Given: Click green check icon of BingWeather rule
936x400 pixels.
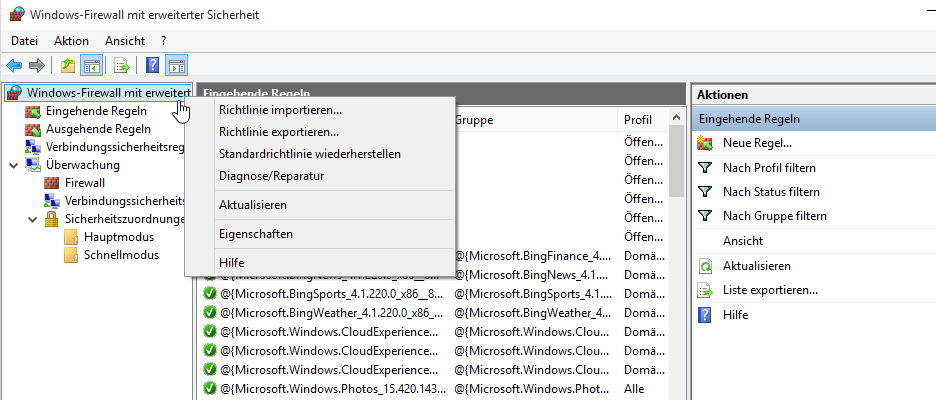Looking at the screenshot, I should 210,312.
